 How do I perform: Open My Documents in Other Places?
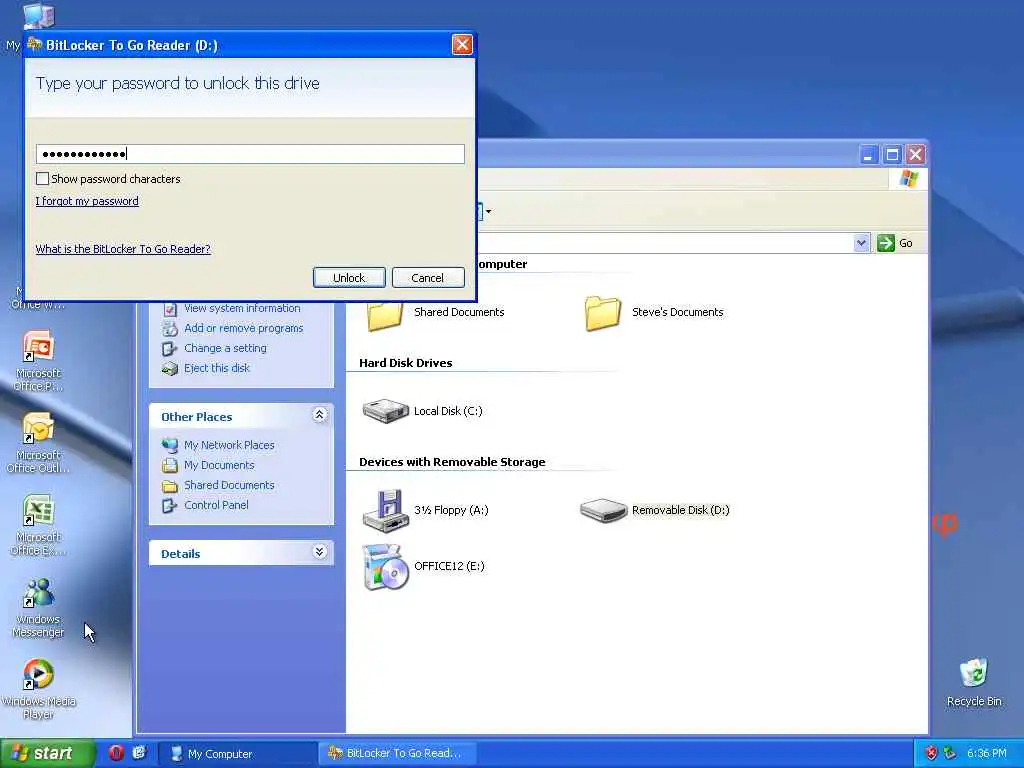[x=219, y=465]
